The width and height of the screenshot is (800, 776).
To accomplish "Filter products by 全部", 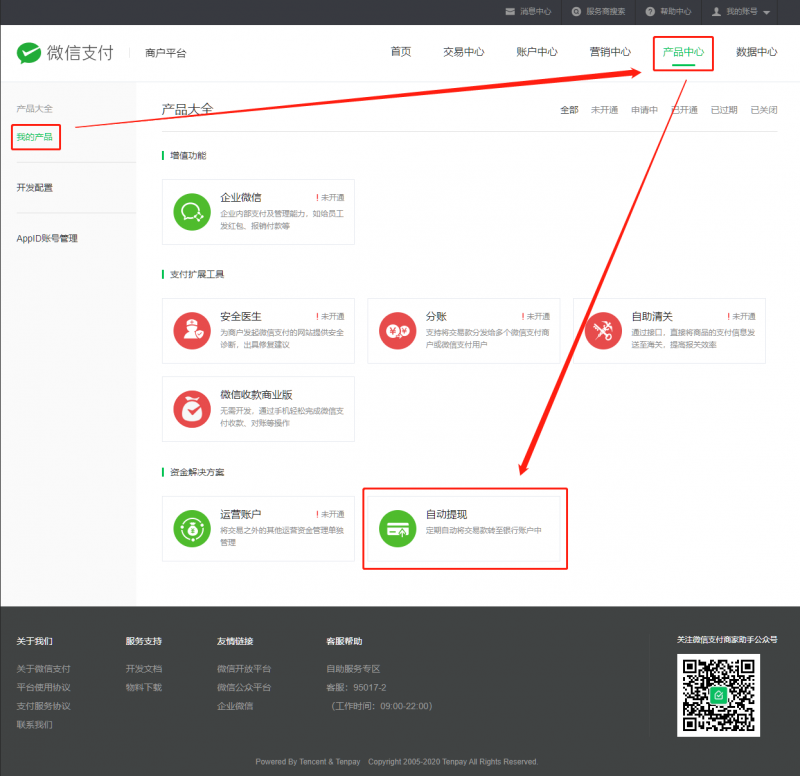I will click(x=569, y=110).
